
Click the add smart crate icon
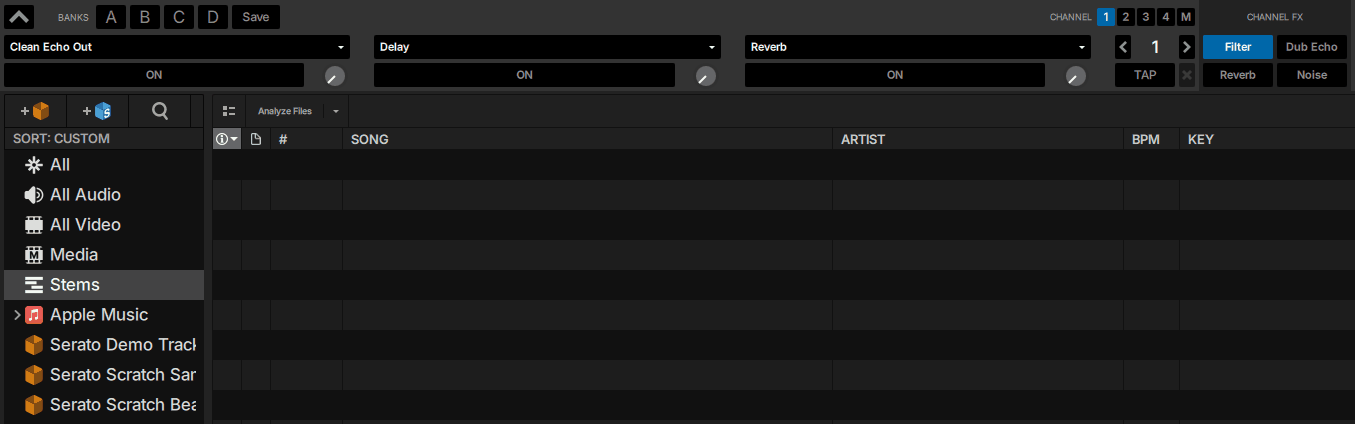click(x=97, y=111)
